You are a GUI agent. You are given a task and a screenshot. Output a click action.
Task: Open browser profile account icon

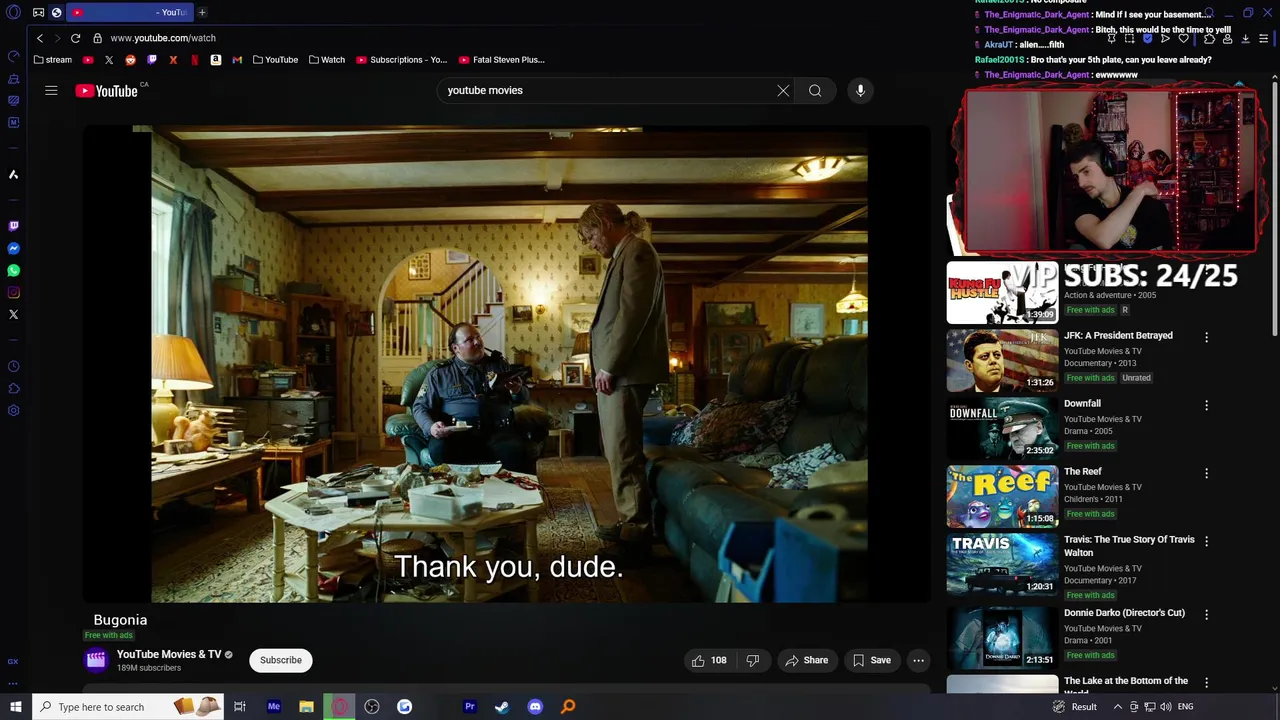(1227, 38)
